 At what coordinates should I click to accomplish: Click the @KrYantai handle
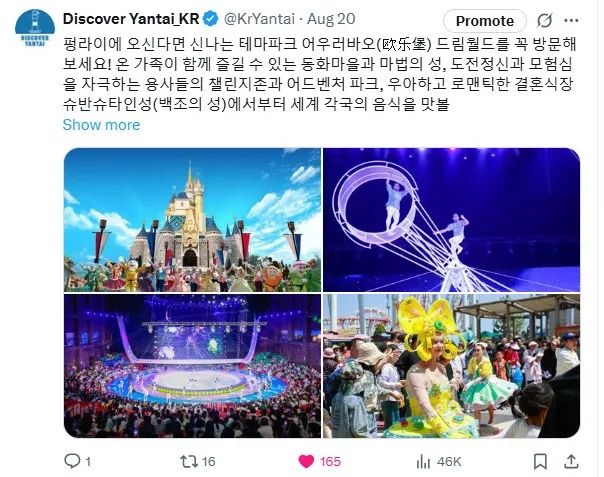coord(259,19)
